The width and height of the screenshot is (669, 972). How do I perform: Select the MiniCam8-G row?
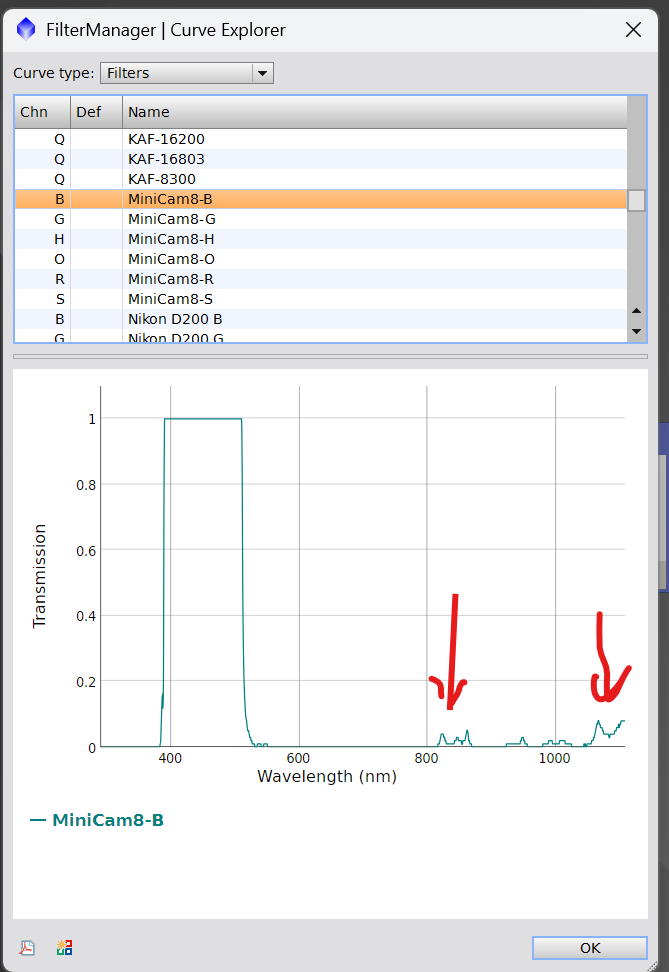click(321, 219)
